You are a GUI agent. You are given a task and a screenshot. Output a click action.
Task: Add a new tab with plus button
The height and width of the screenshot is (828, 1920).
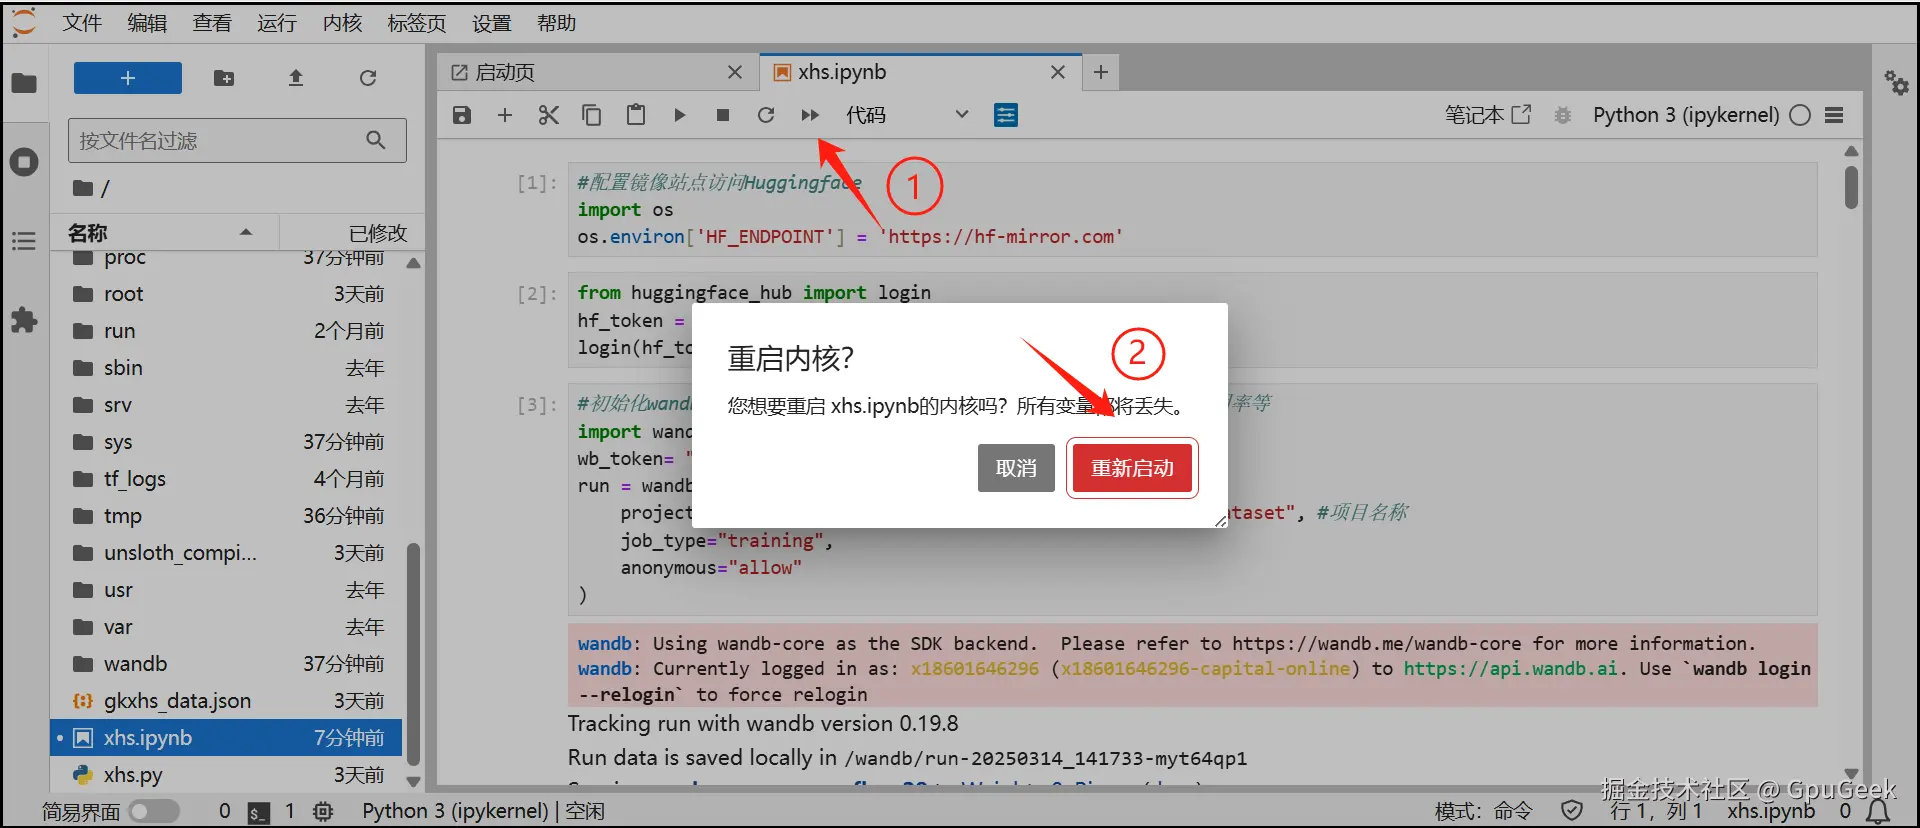click(x=1101, y=72)
